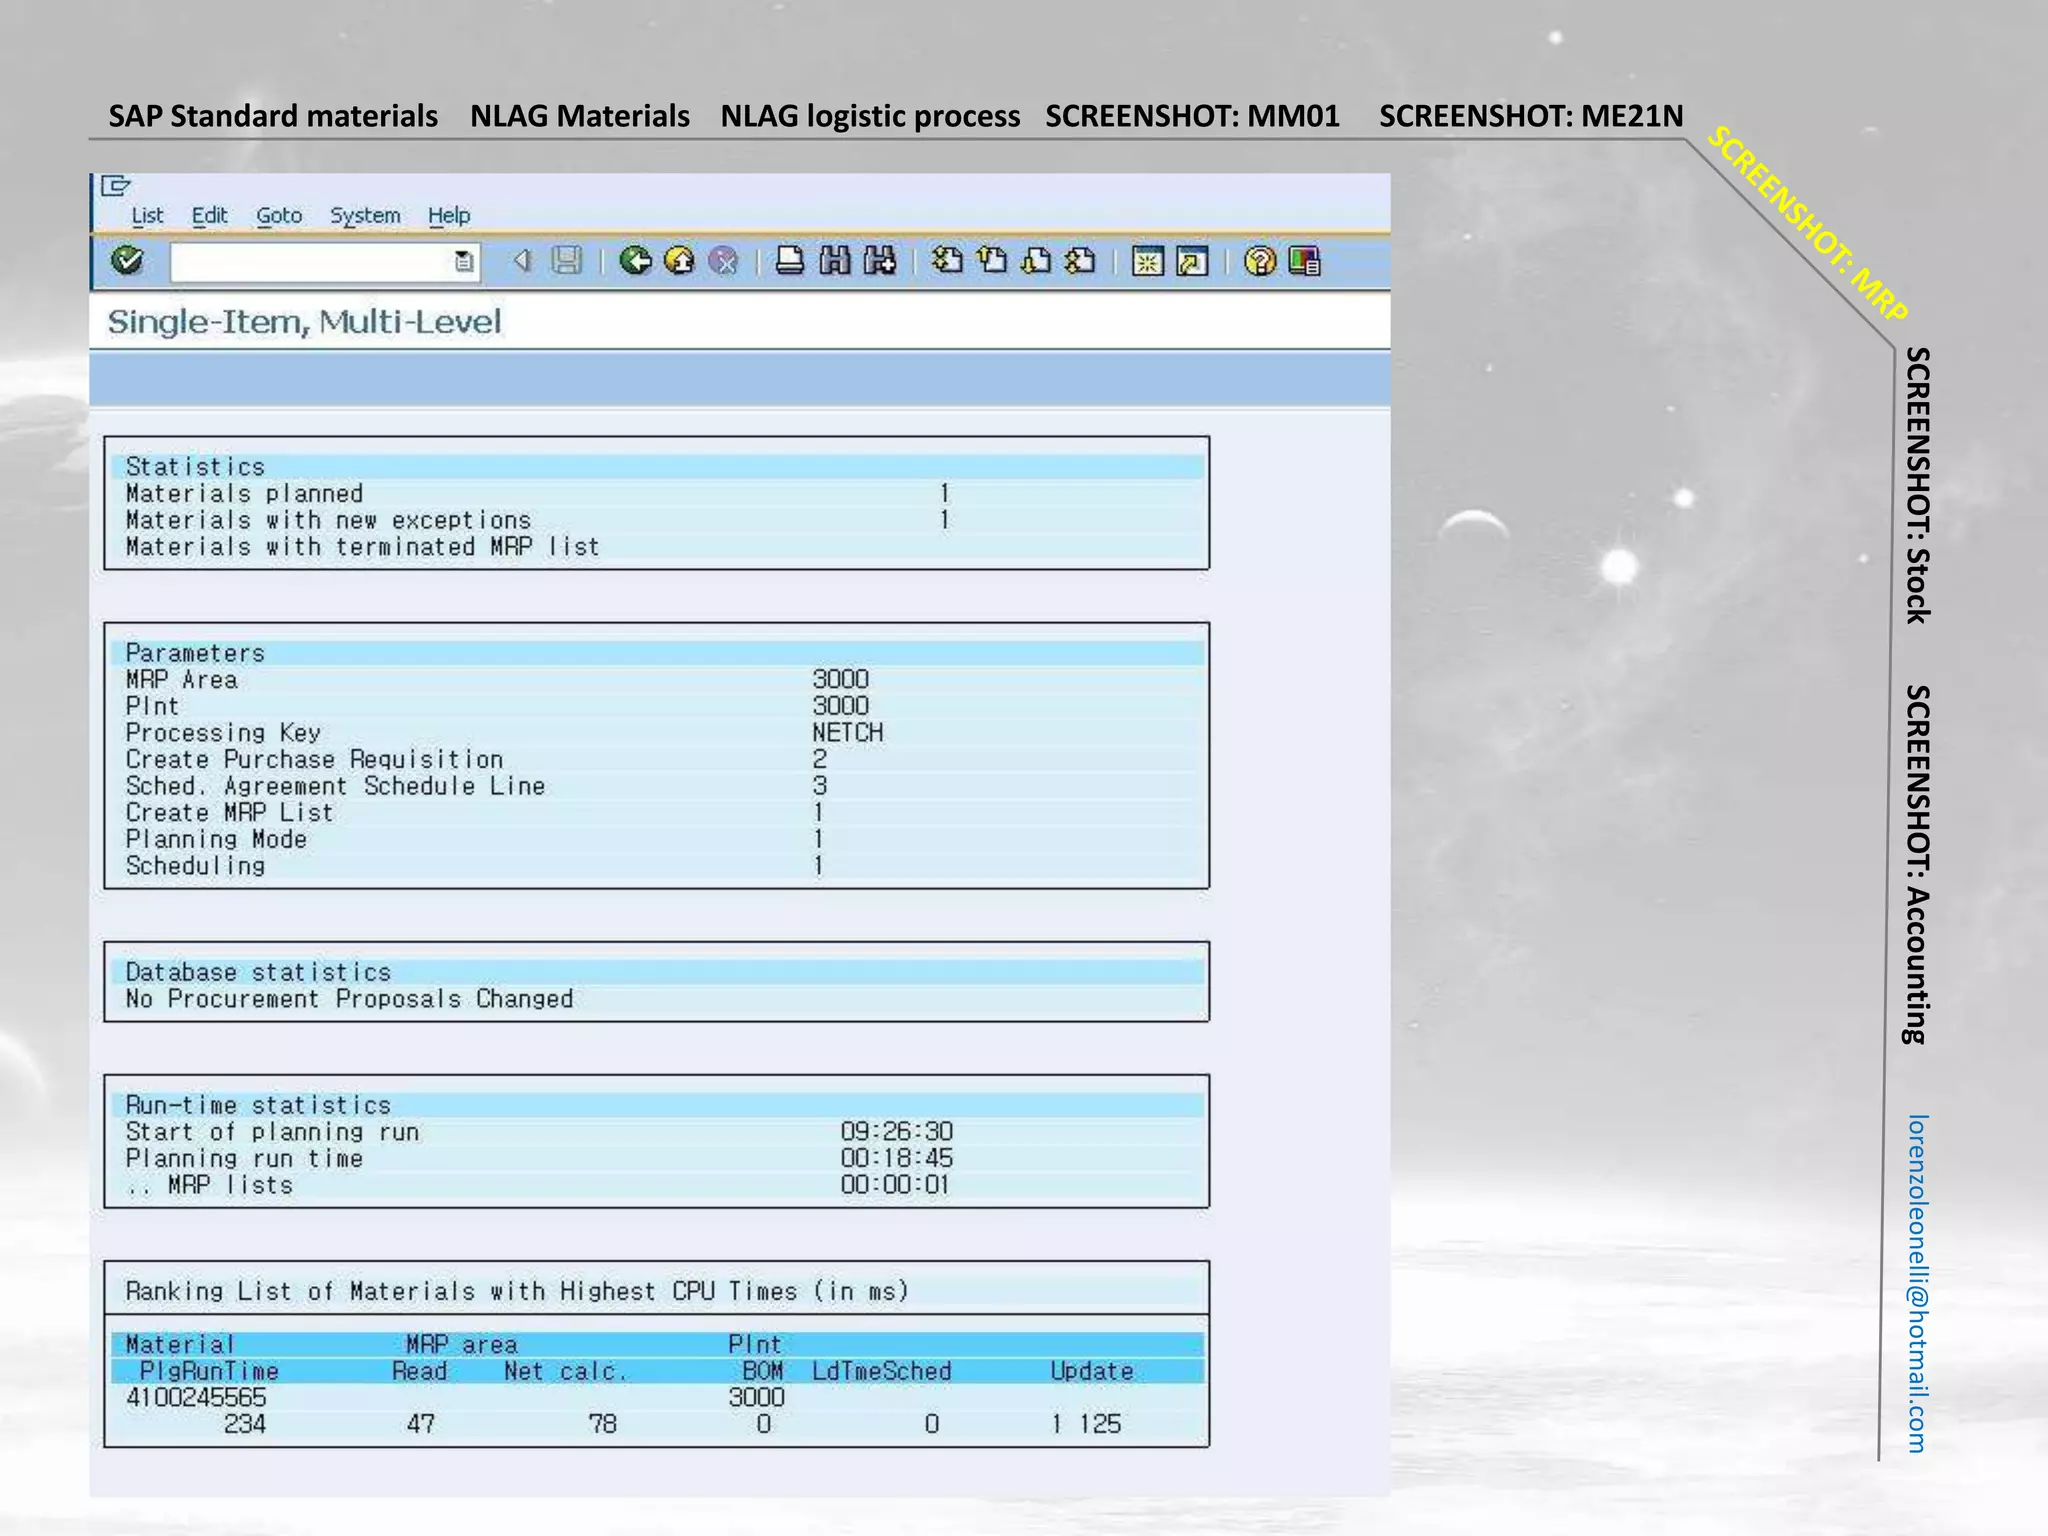This screenshot has width=2048, height=1536.
Task: Open the SCREENSHOT: ME21N tab
Action: pyautogui.click(x=1531, y=116)
